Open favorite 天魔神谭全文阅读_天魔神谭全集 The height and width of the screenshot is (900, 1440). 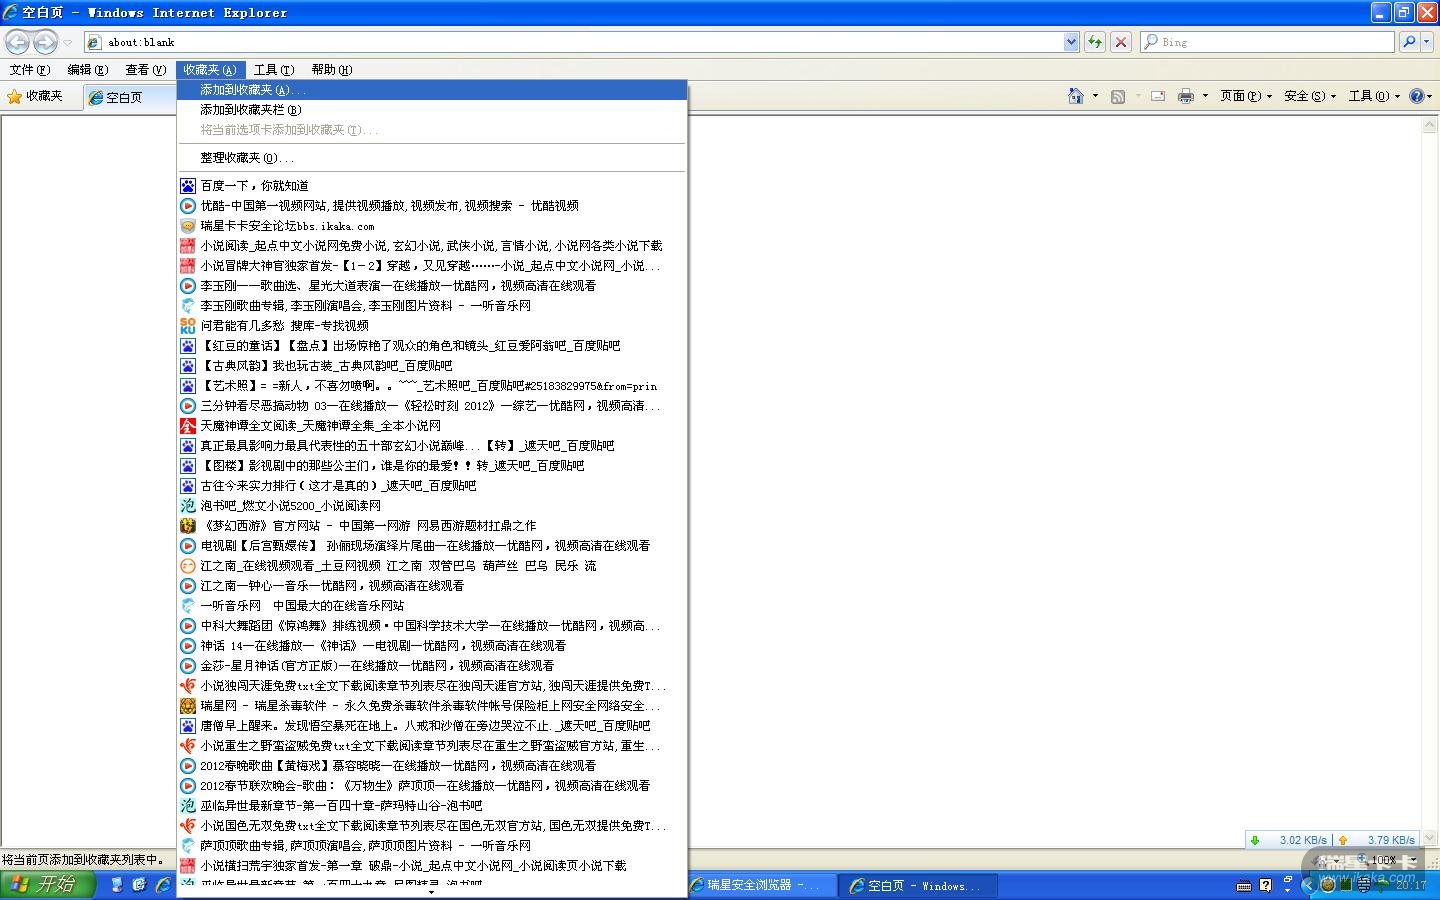pyautogui.click(x=432, y=426)
